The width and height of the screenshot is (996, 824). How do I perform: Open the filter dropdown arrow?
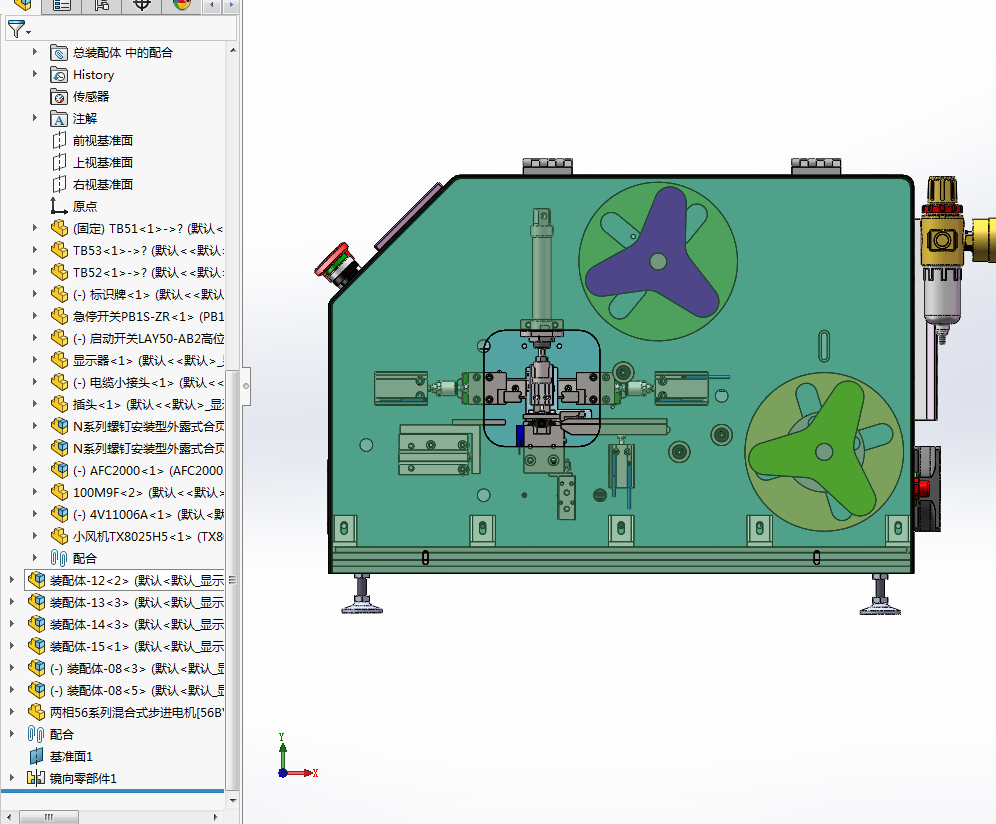pos(28,32)
